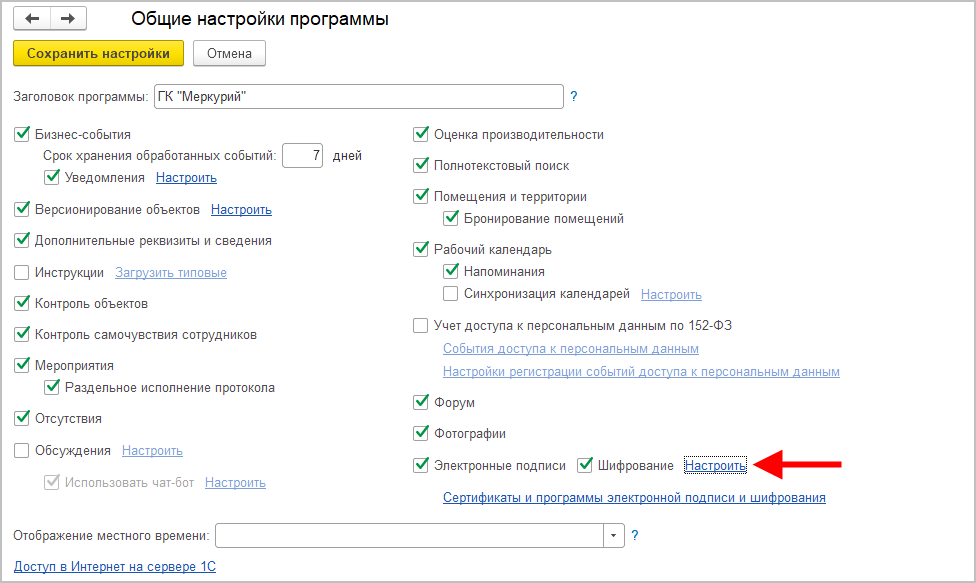Enable Синхронизация календарей checkbox

[451, 294]
